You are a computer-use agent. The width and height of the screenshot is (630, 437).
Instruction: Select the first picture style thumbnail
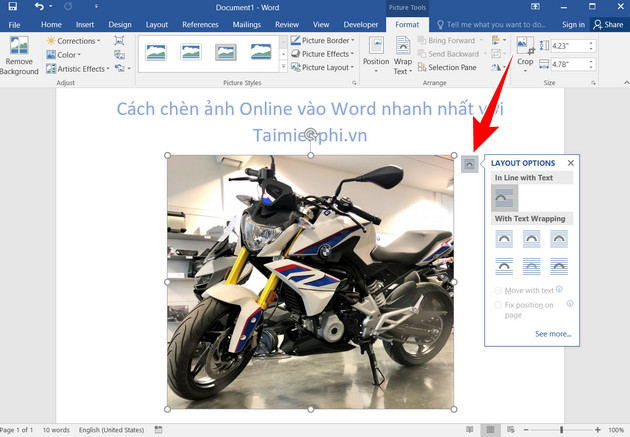click(x=156, y=52)
